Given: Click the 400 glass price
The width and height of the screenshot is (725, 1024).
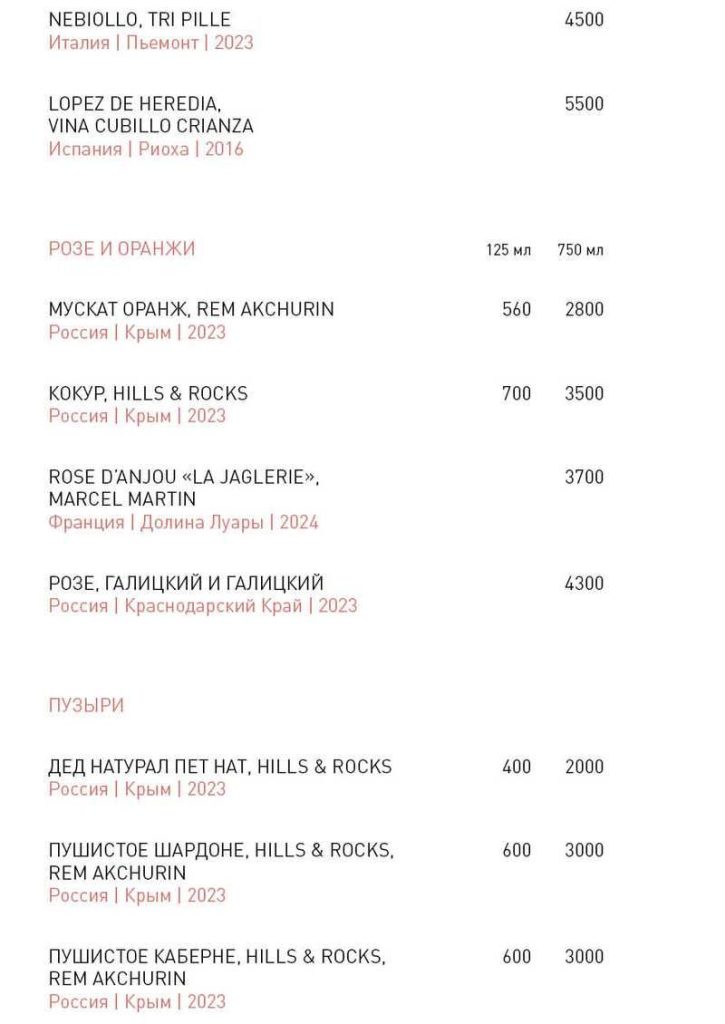Looking at the screenshot, I should tap(517, 767).
